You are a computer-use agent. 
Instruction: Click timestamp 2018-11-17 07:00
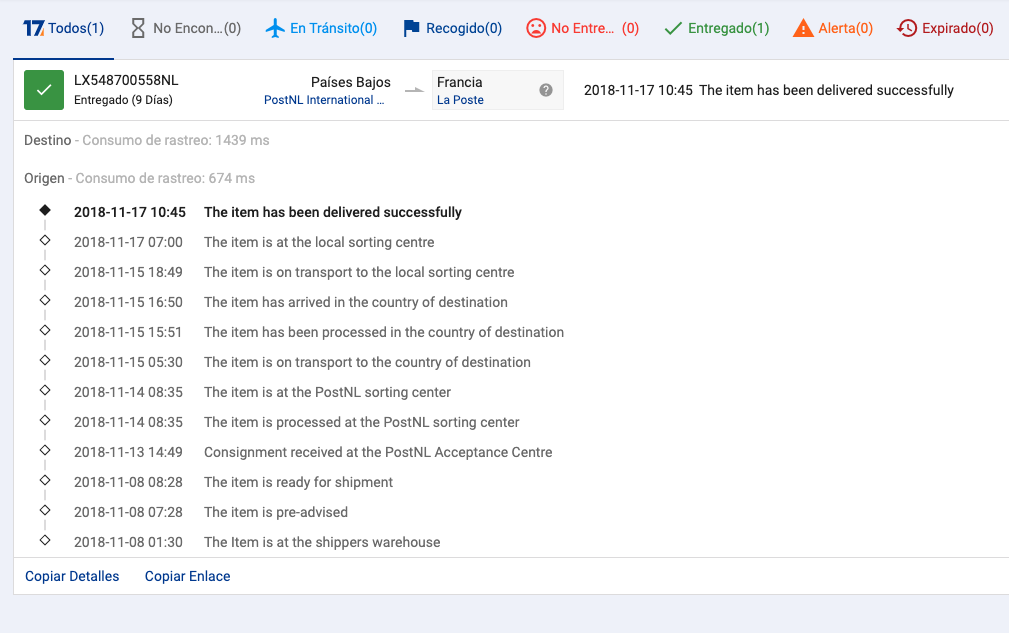click(128, 243)
